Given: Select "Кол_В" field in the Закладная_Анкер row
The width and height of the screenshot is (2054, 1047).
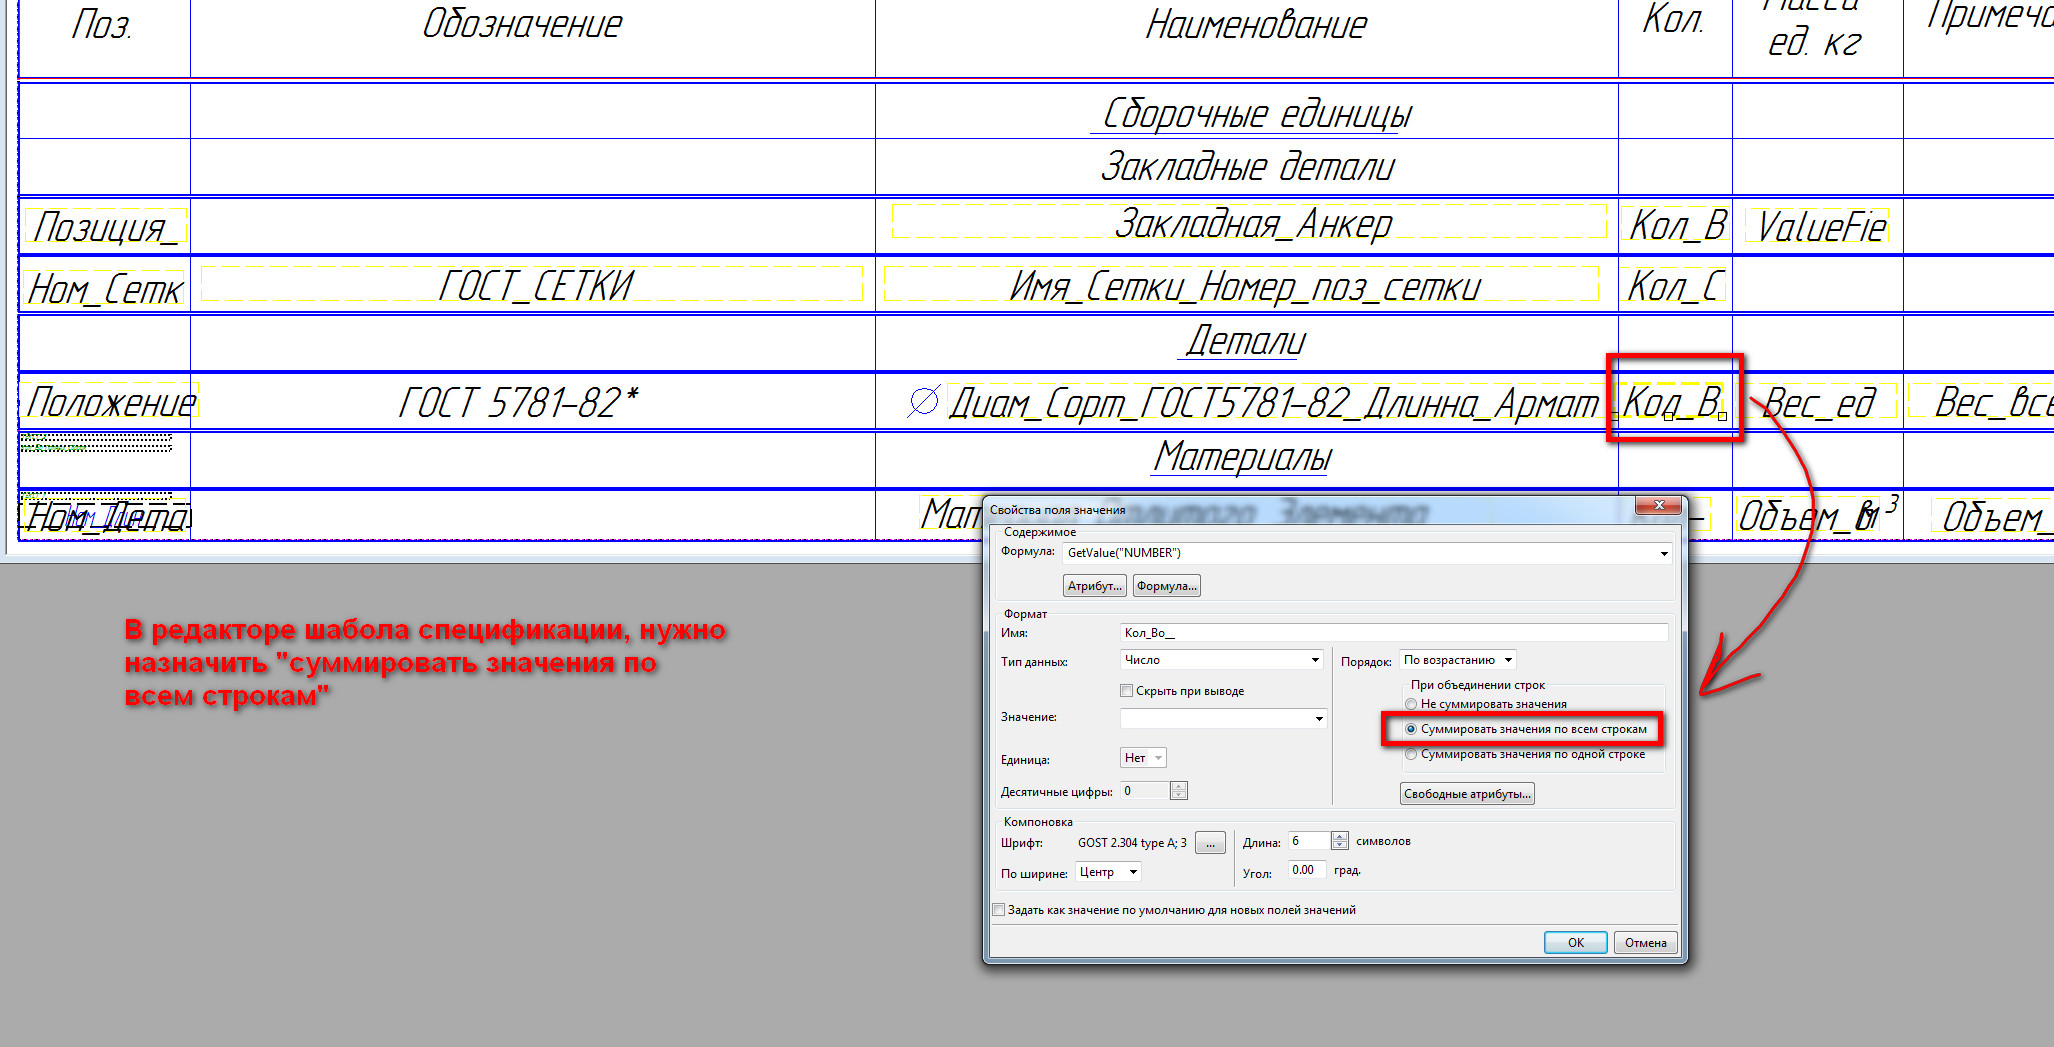Looking at the screenshot, I should 1677,225.
